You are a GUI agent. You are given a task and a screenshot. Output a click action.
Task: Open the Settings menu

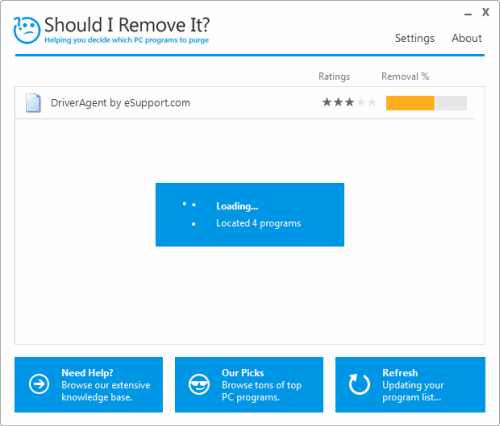point(415,38)
